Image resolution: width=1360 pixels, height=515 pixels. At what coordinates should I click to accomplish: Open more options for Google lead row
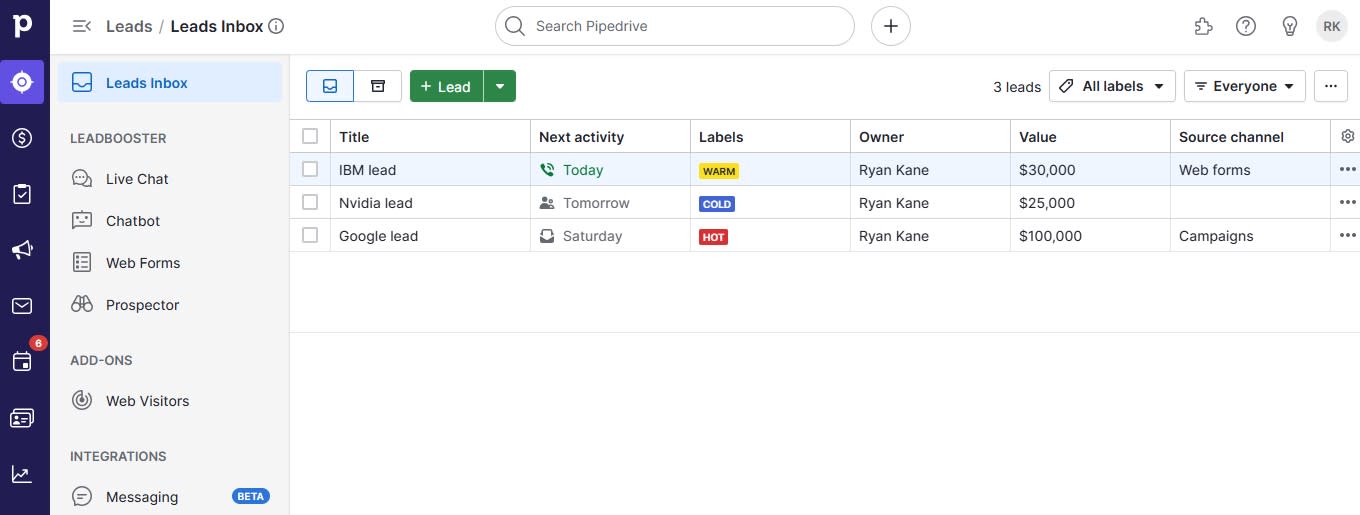pos(1347,236)
